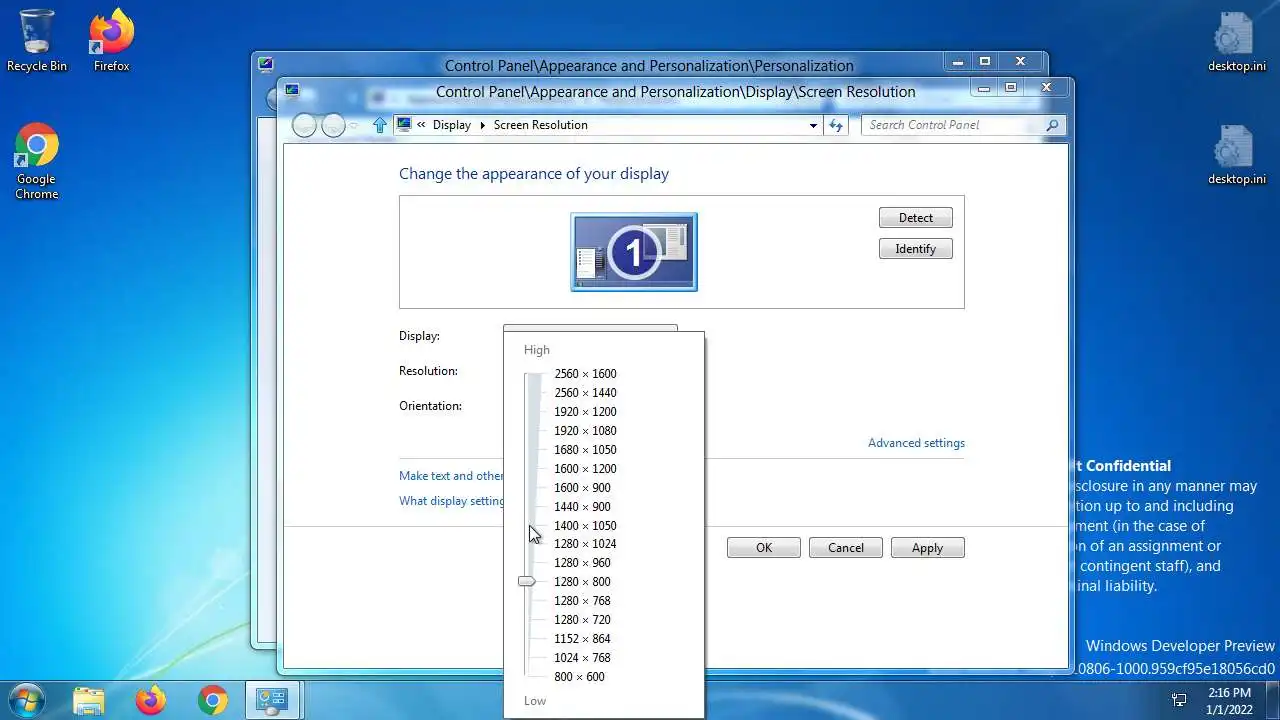
Task: Set resolution to 2560 × 1440
Action: [585, 393]
